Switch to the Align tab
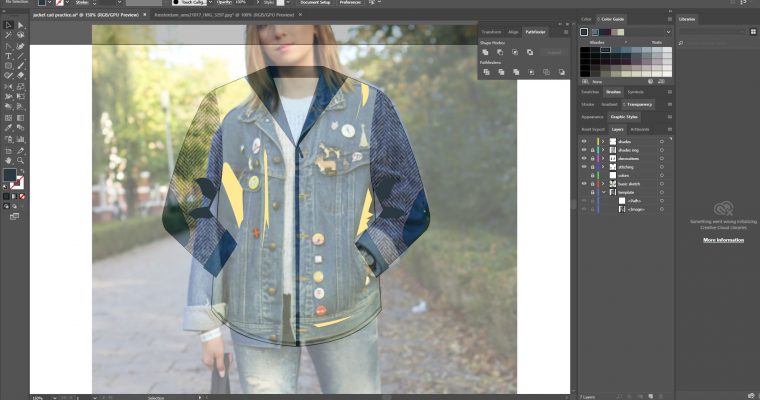 [x=513, y=32]
